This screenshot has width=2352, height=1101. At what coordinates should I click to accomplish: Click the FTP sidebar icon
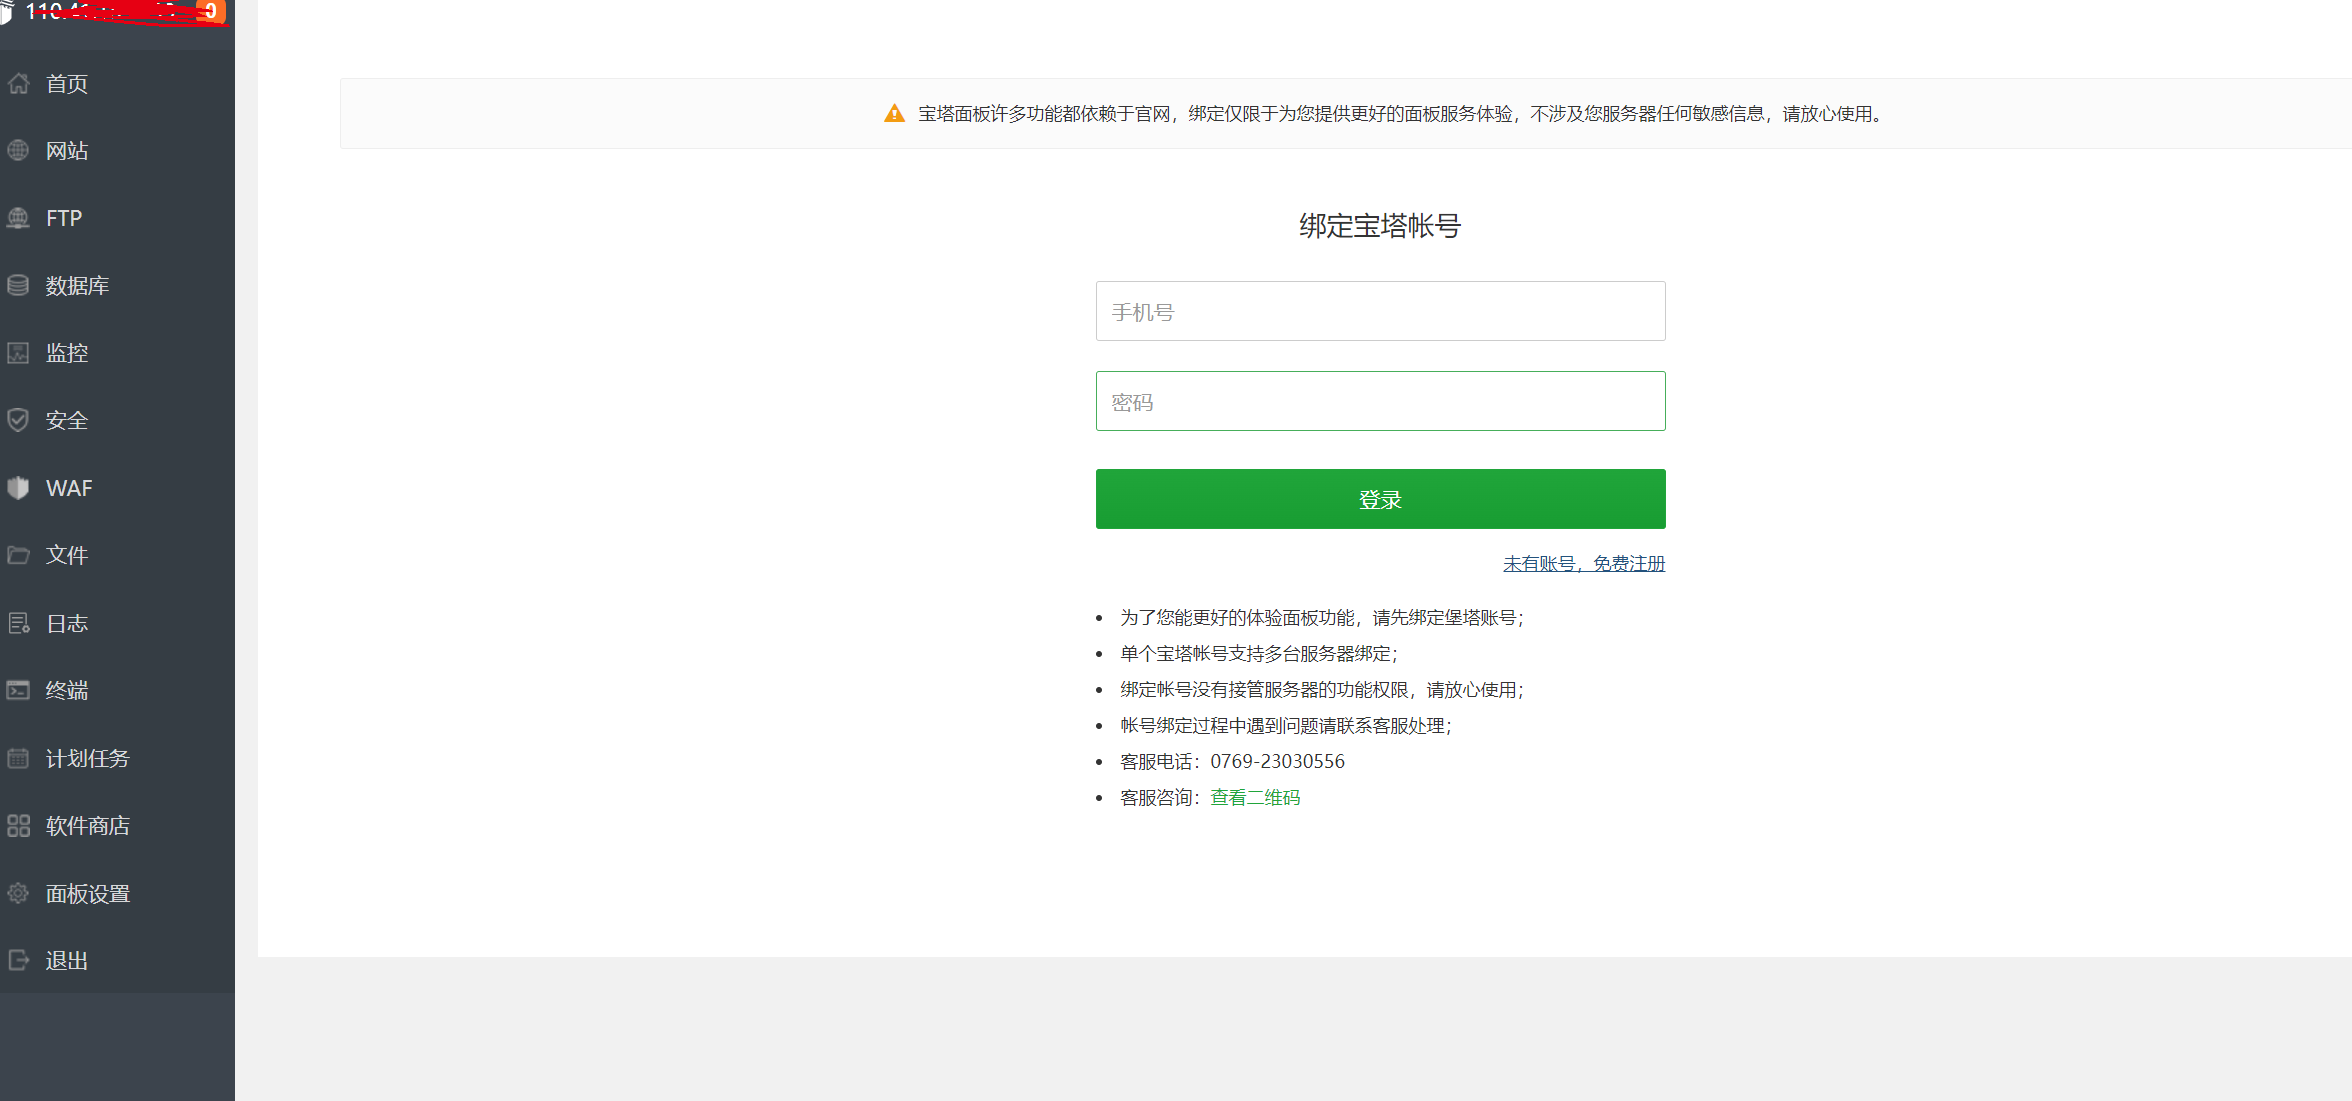(x=18, y=218)
